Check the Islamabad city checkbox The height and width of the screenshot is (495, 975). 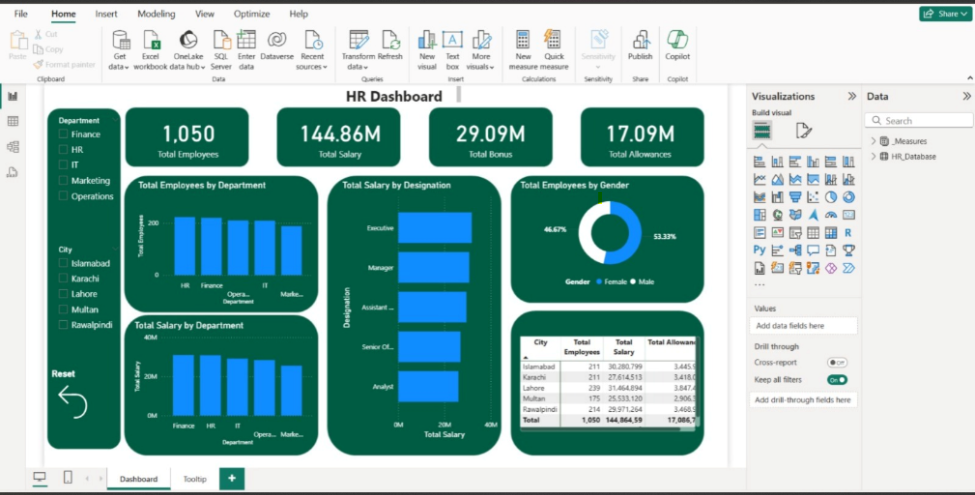[63, 263]
